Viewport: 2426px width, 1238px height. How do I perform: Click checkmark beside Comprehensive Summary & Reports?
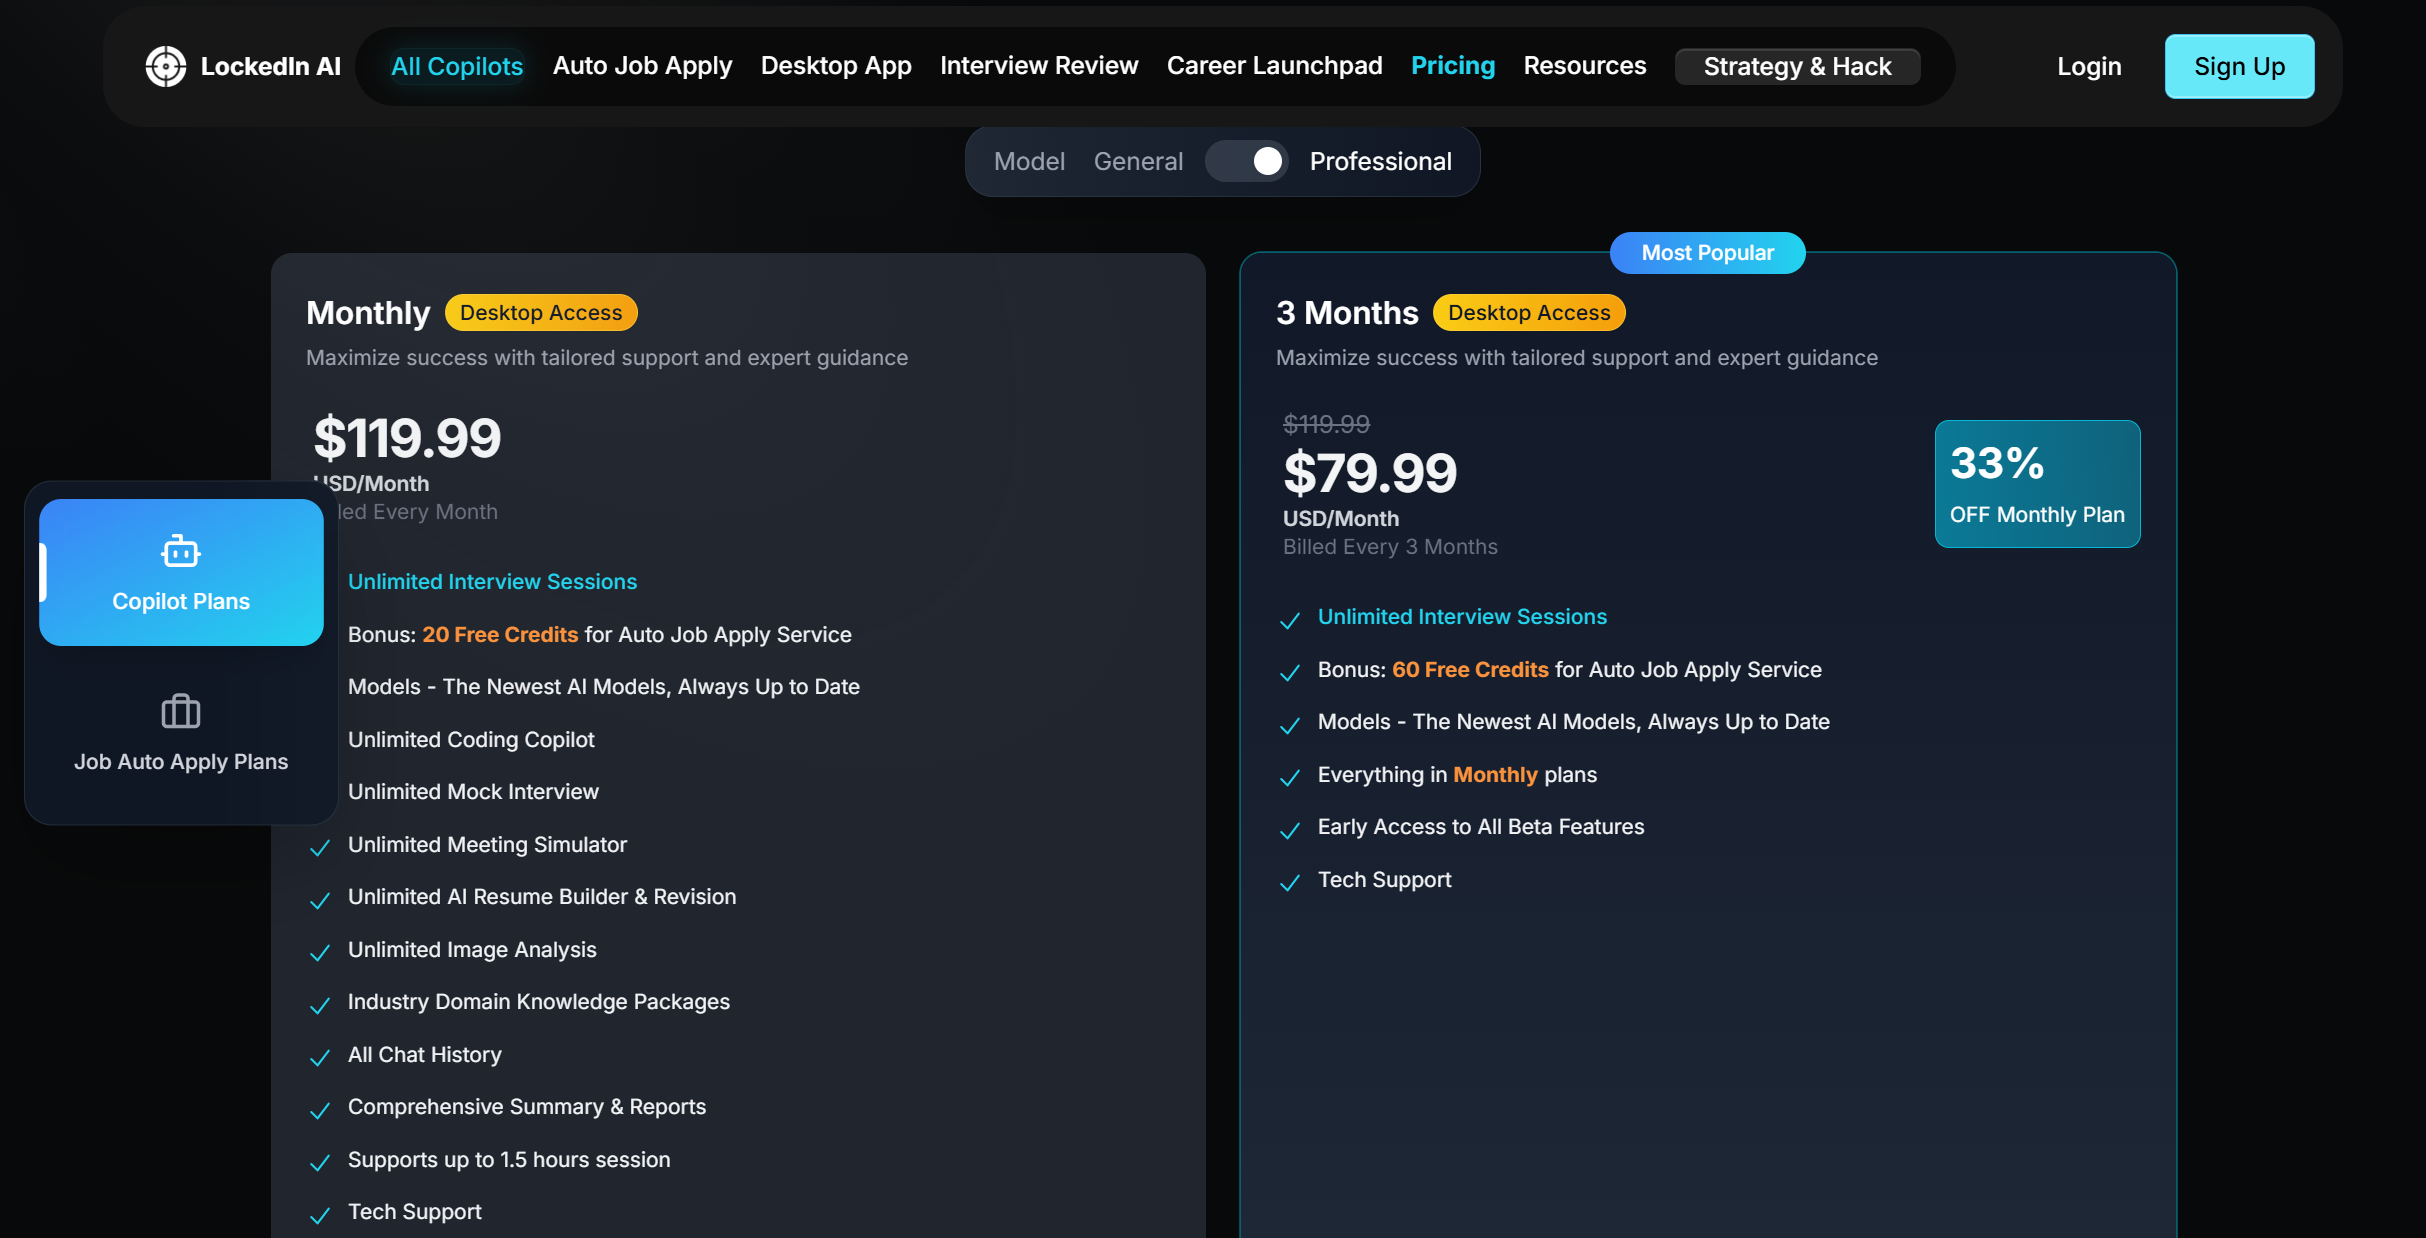[320, 1110]
